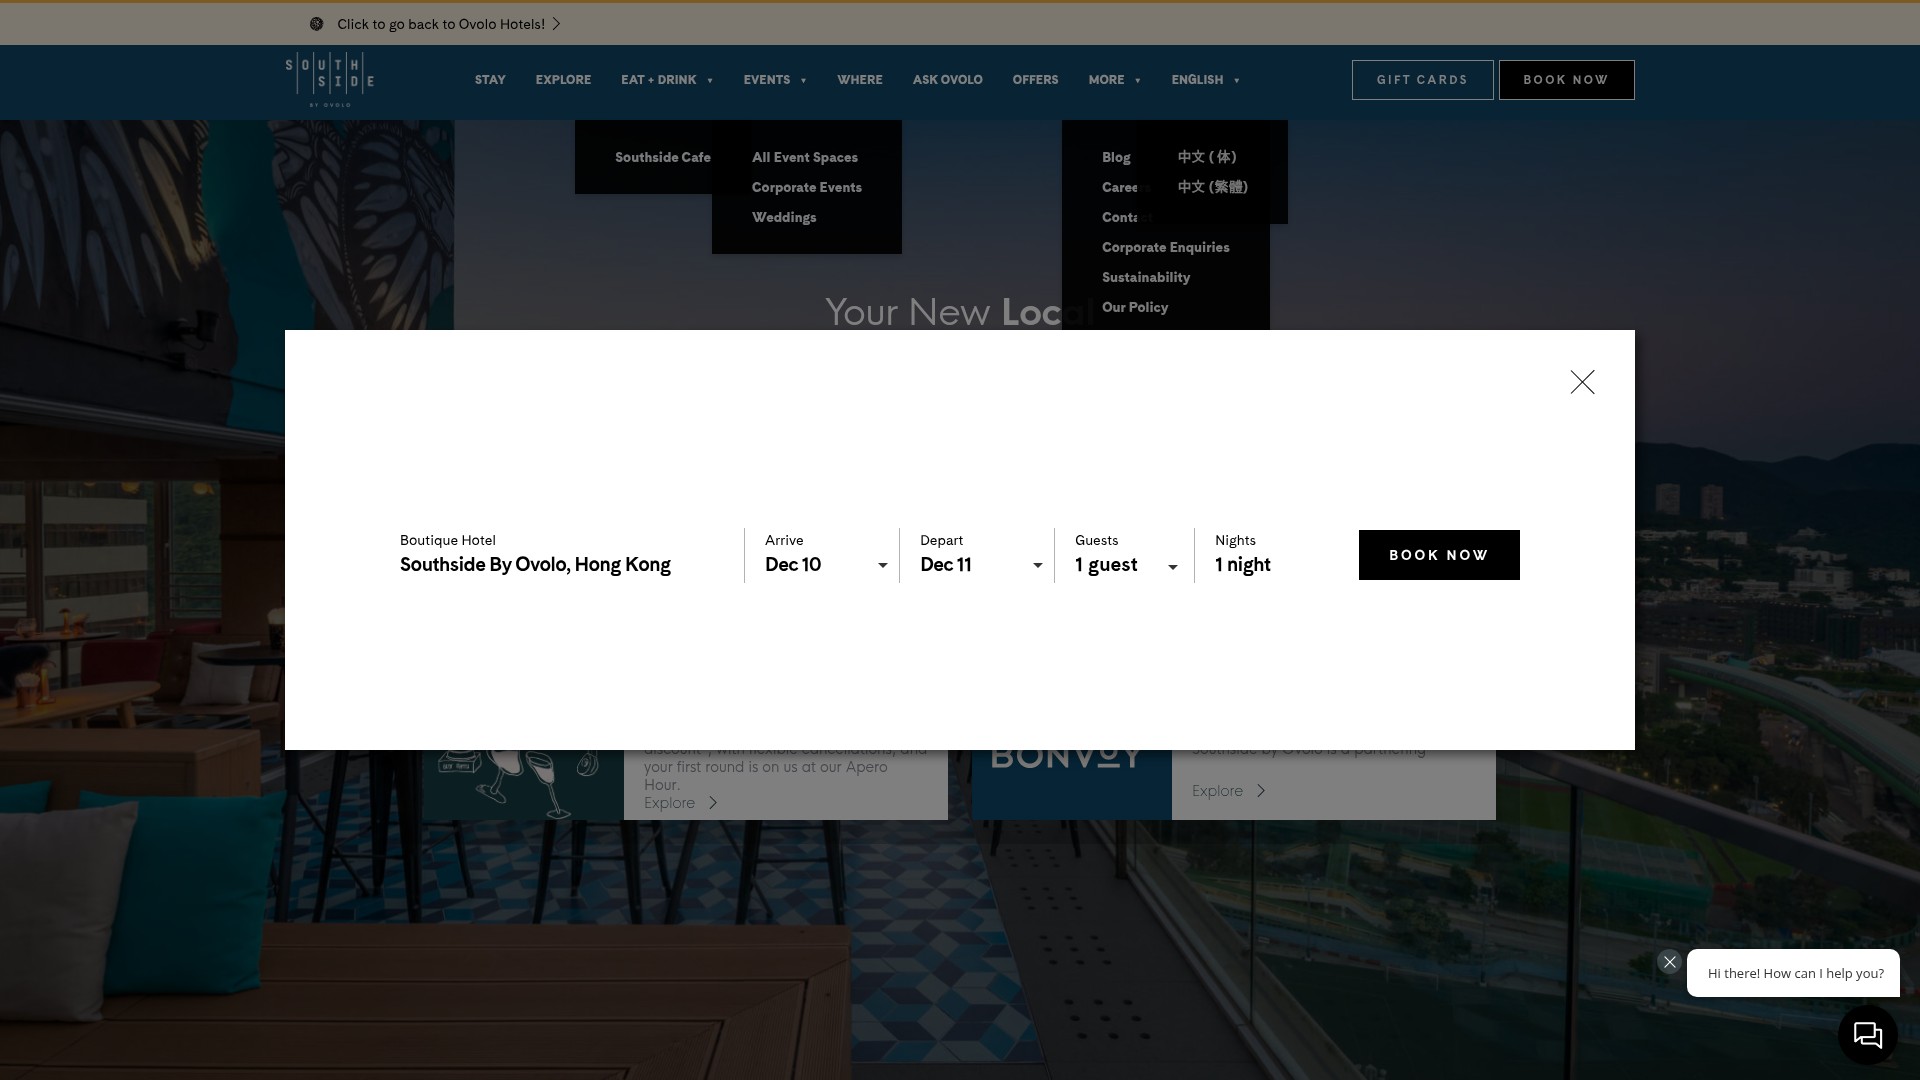Screen dimensions: 1920x1080
Task: Select Corporate Events submenu entry
Action: [807, 187]
